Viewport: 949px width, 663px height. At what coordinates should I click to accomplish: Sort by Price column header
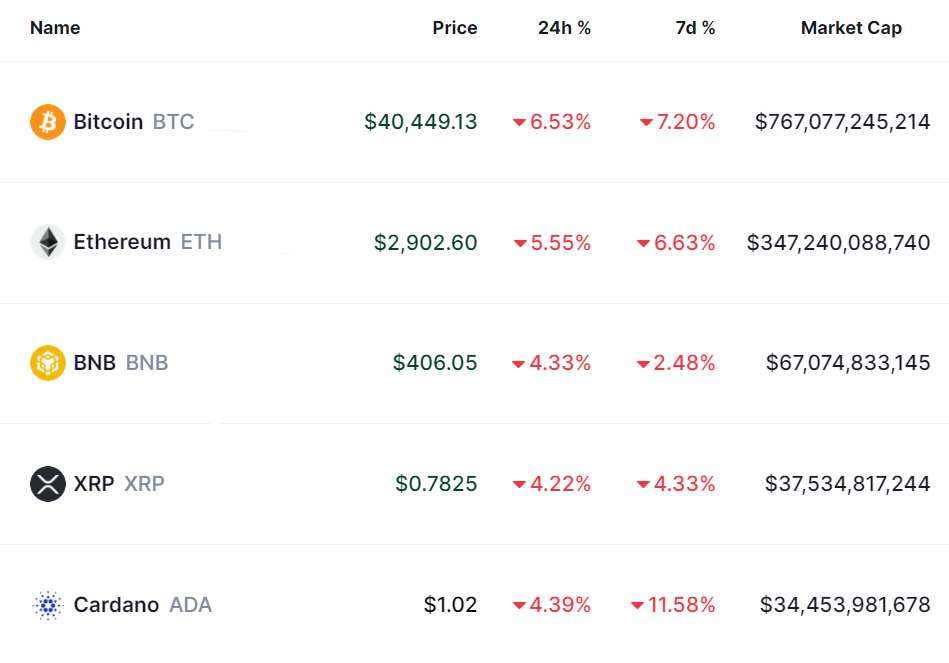coord(454,28)
